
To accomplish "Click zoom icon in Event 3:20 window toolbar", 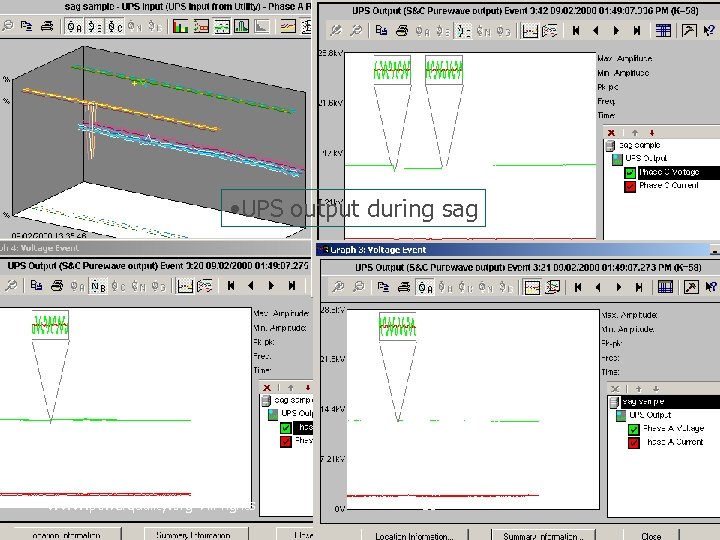I will [x=11, y=286].
